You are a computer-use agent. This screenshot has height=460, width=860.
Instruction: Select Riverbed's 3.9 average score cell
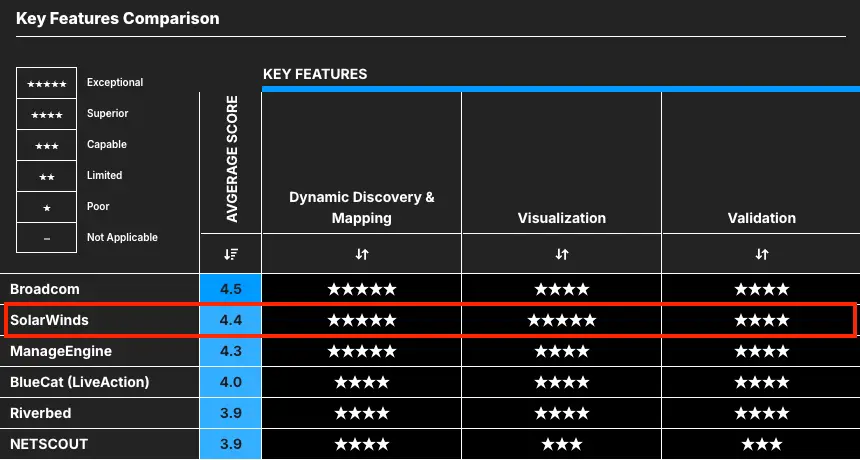coord(231,413)
